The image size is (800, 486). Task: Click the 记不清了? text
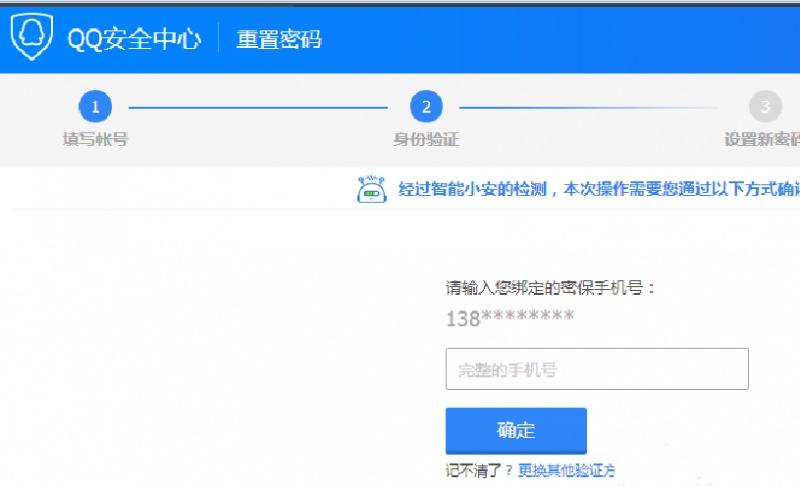(479, 470)
